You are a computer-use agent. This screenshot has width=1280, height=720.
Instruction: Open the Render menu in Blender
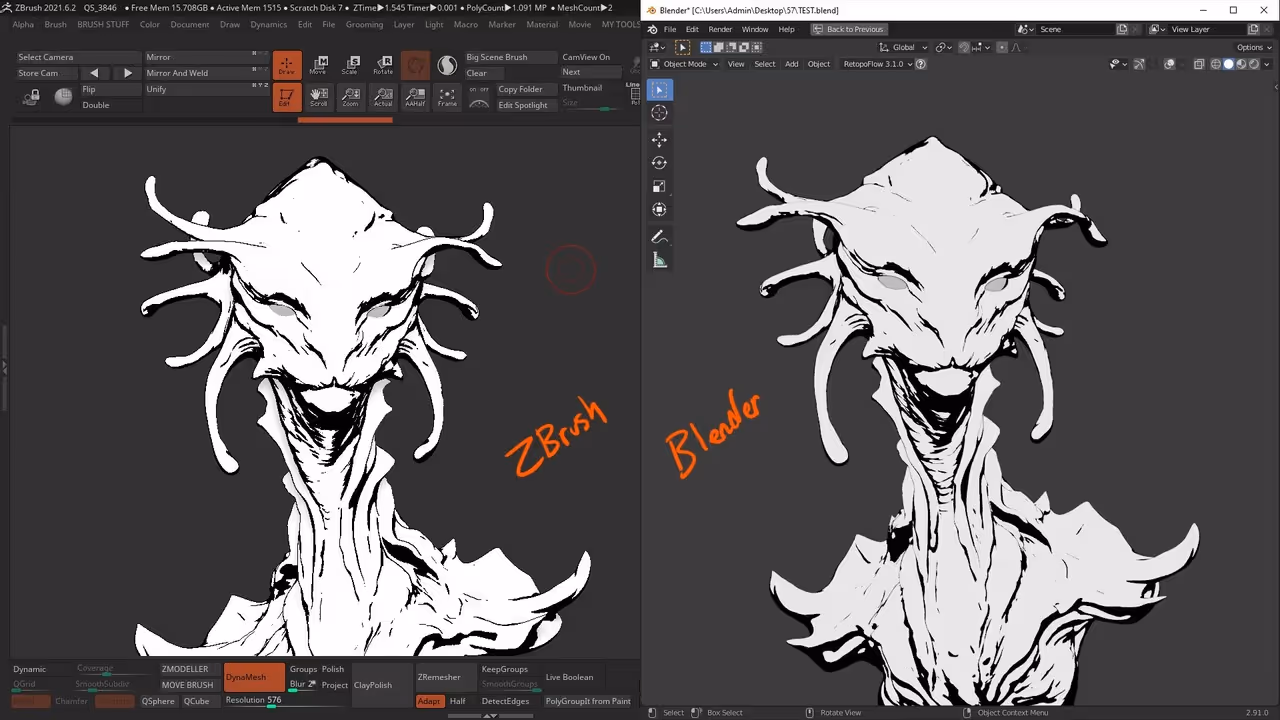click(x=720, y=29)
